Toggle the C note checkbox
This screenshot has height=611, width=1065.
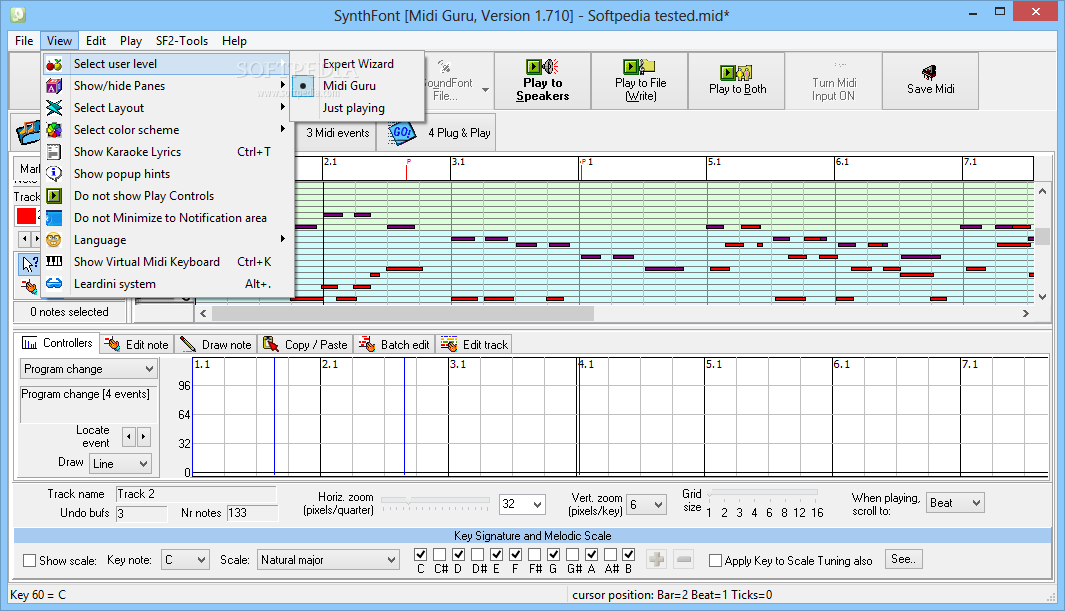pyautogui.click(x=420, y=555)
